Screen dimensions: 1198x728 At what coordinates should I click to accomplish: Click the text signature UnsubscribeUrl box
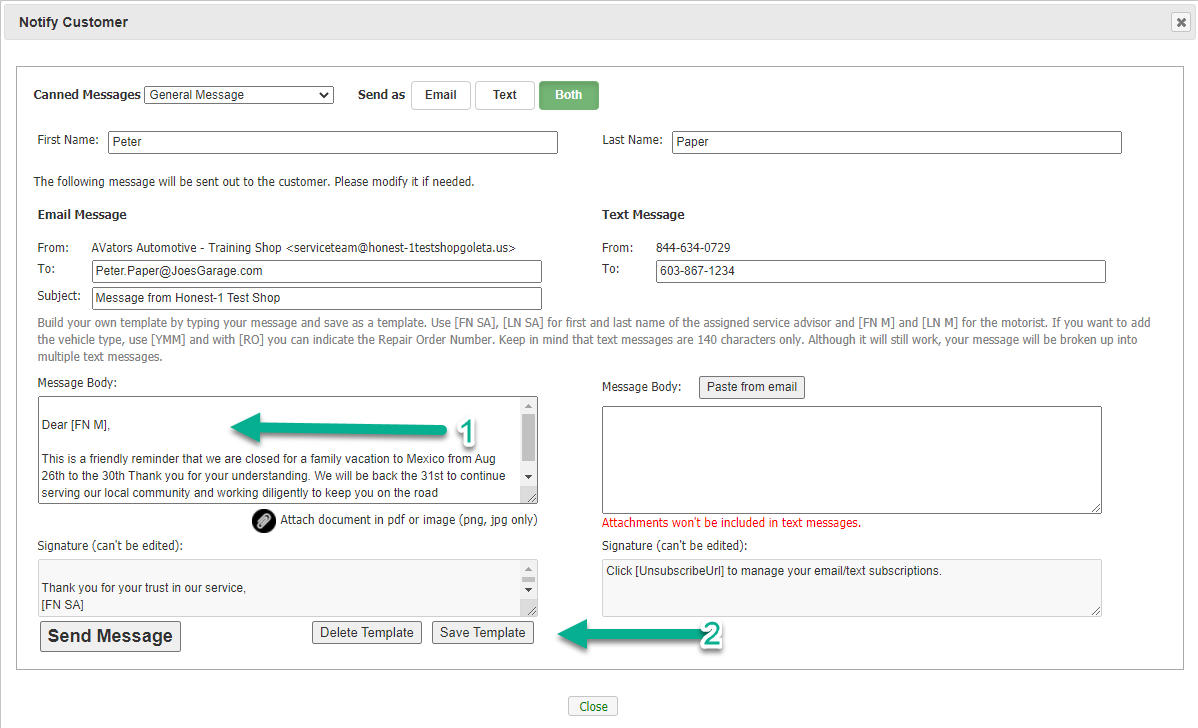851,588
